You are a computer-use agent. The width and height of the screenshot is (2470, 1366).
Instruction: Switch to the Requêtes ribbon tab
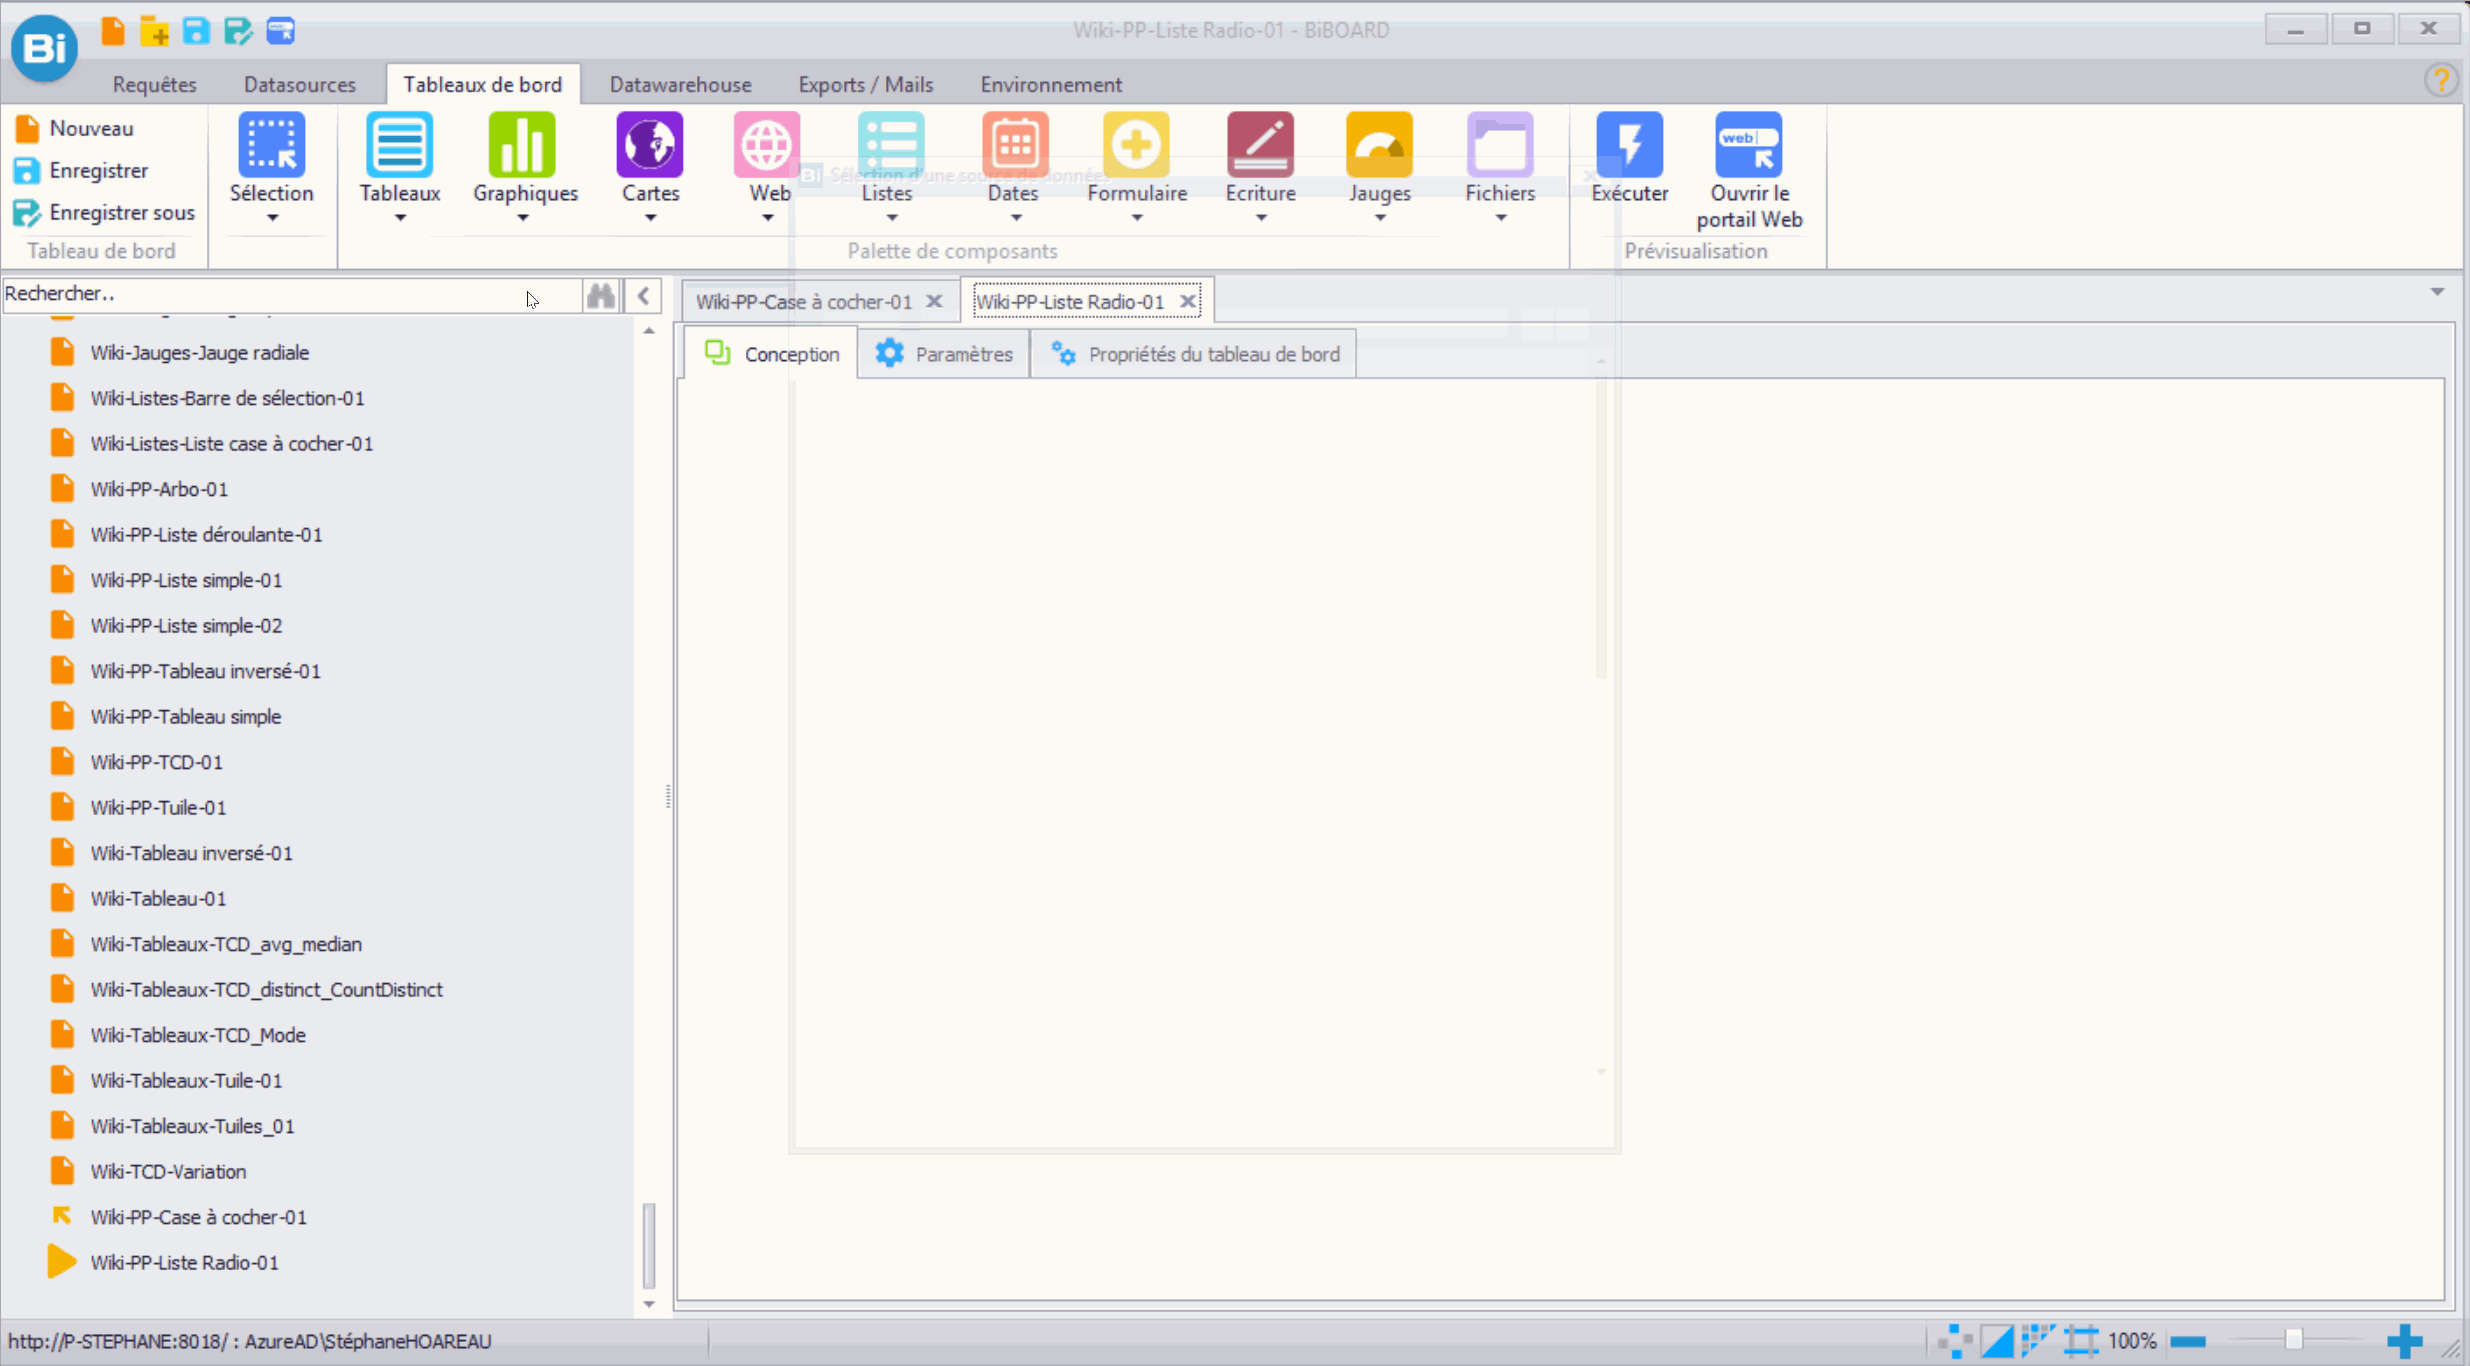[x=154, y=84]
